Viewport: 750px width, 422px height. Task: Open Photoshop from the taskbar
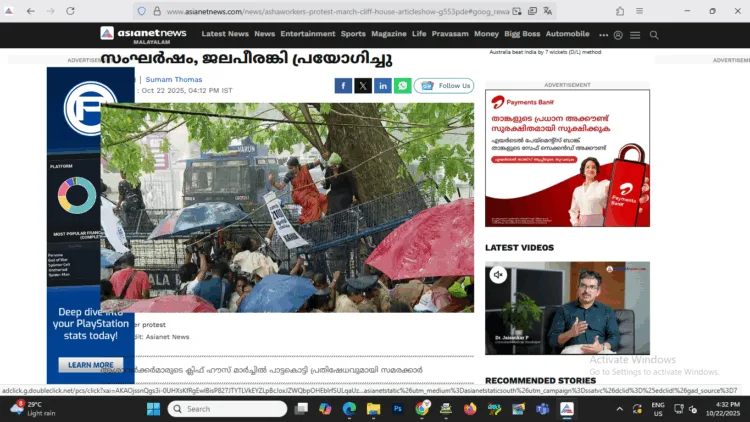point(397,409)
